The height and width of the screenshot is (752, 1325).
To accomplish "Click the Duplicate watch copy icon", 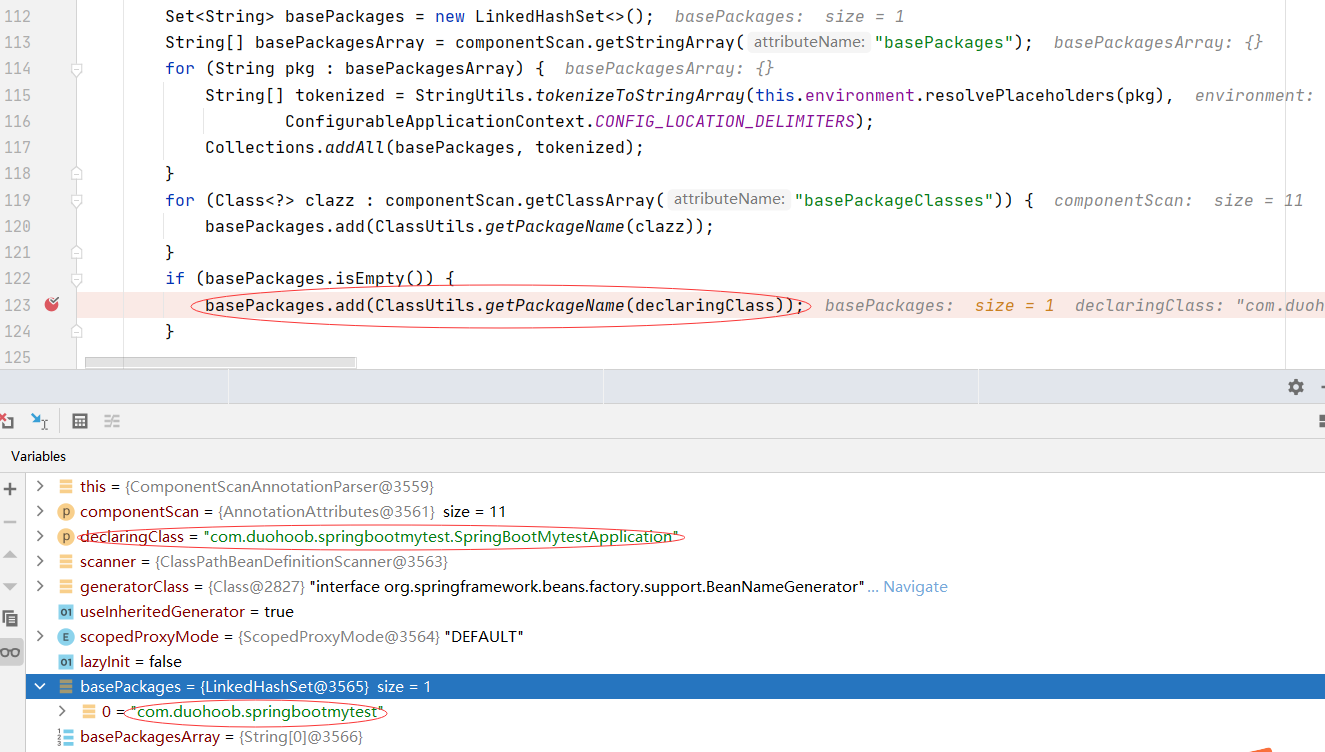I will [10, 618].
